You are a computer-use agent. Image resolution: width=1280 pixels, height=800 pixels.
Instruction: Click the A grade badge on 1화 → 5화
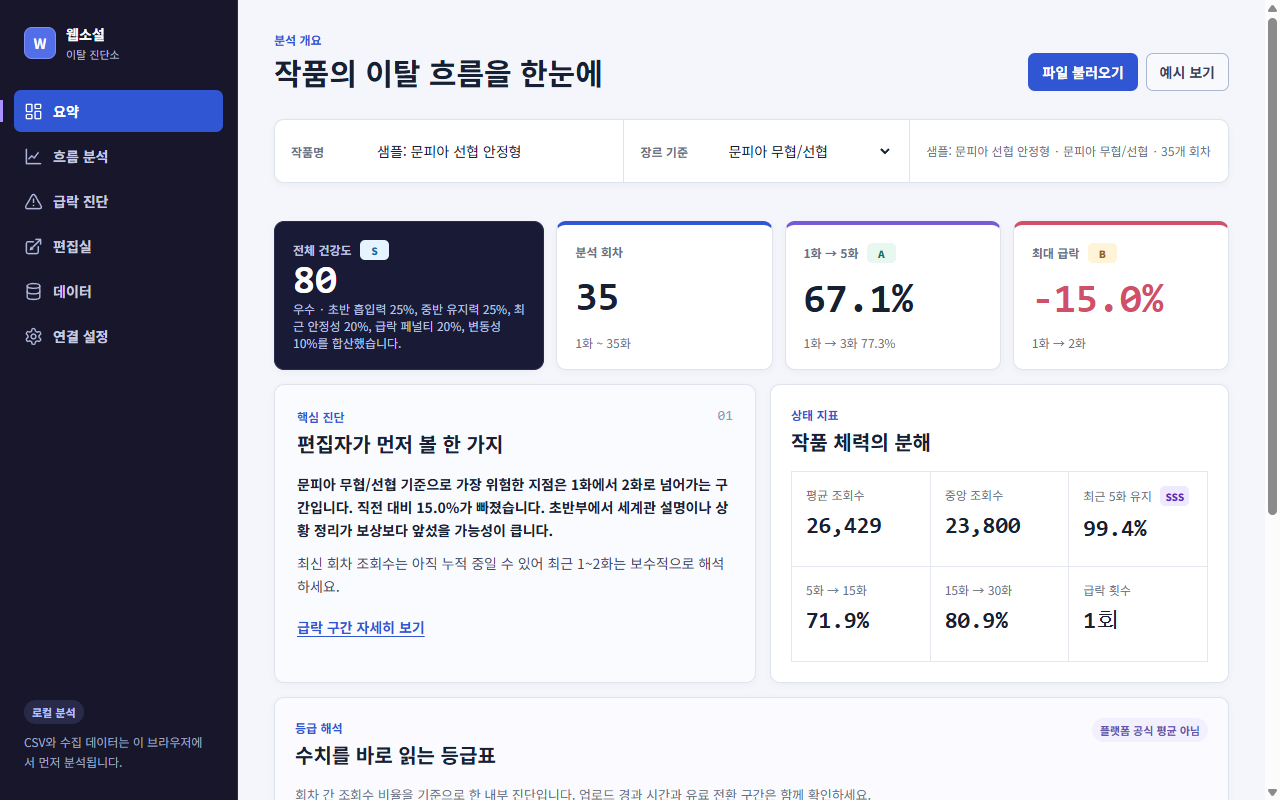pos(881,253)
